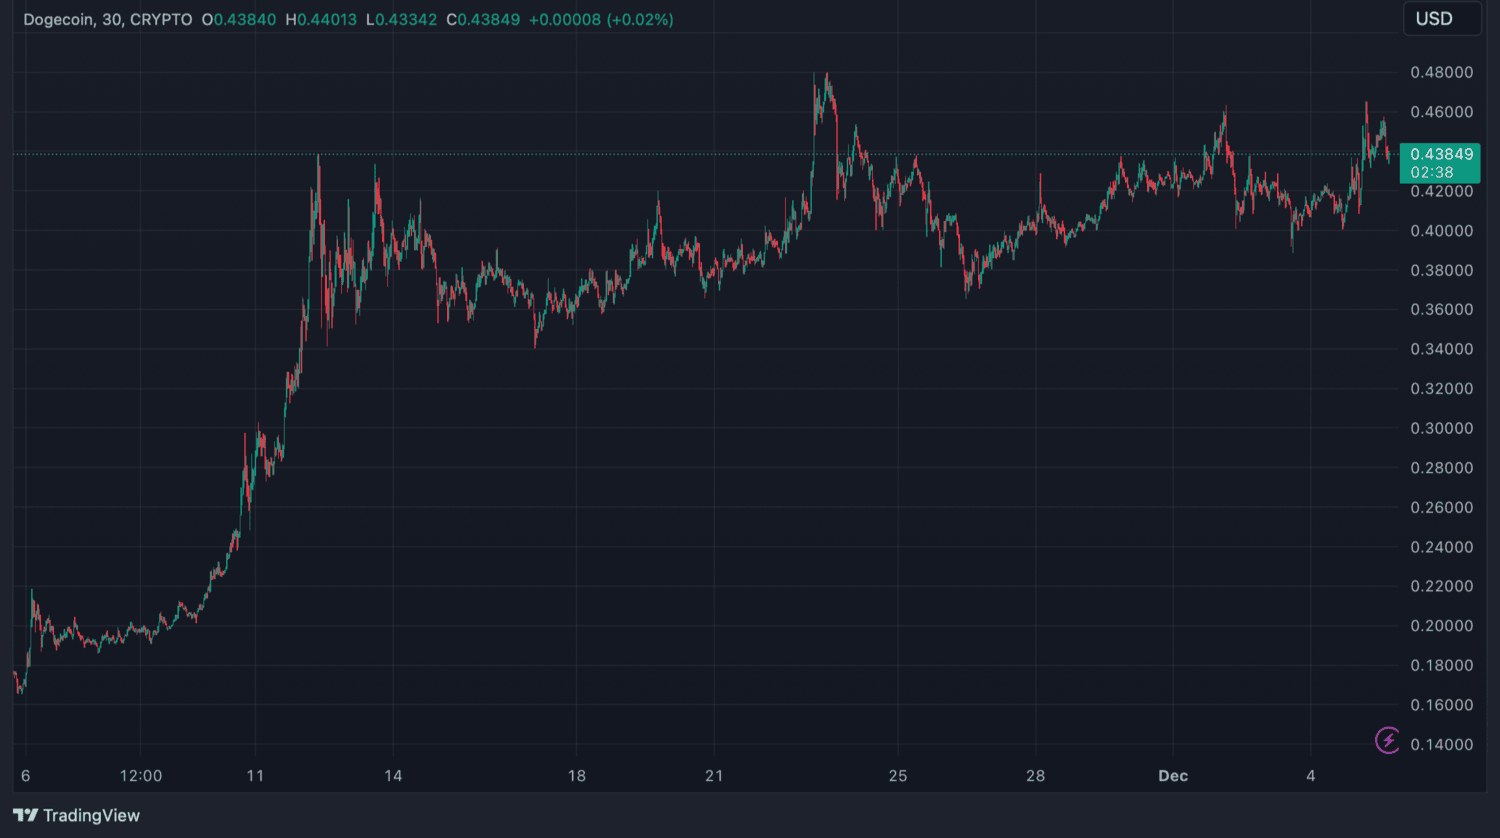Click the green current price label 0.43849
The width and height of the screenshot is (1500, 838).
pyautogui.click(x=1440, y=154)
